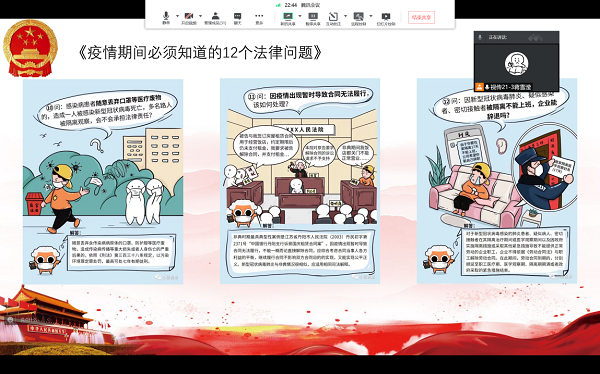Viewport: 600px width, 374px height.
Task: Expand the annotation options arrow
Action: 346,16
